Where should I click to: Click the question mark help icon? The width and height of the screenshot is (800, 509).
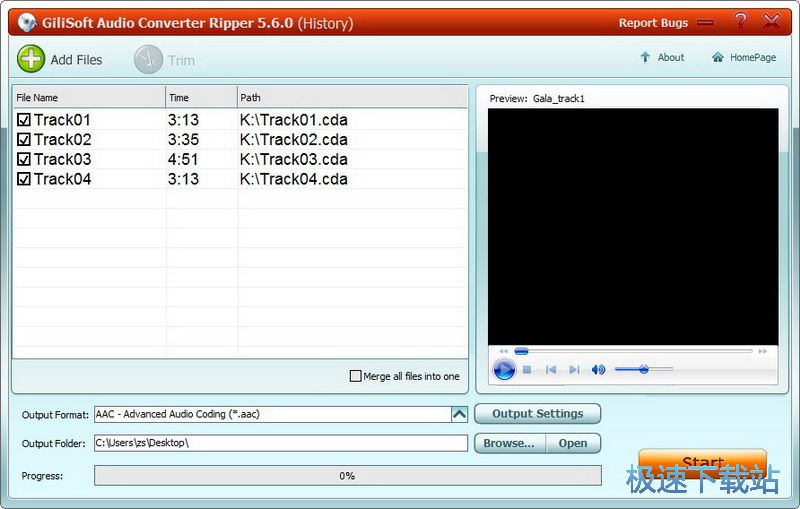pyautogui.click(x=740, y=21)
